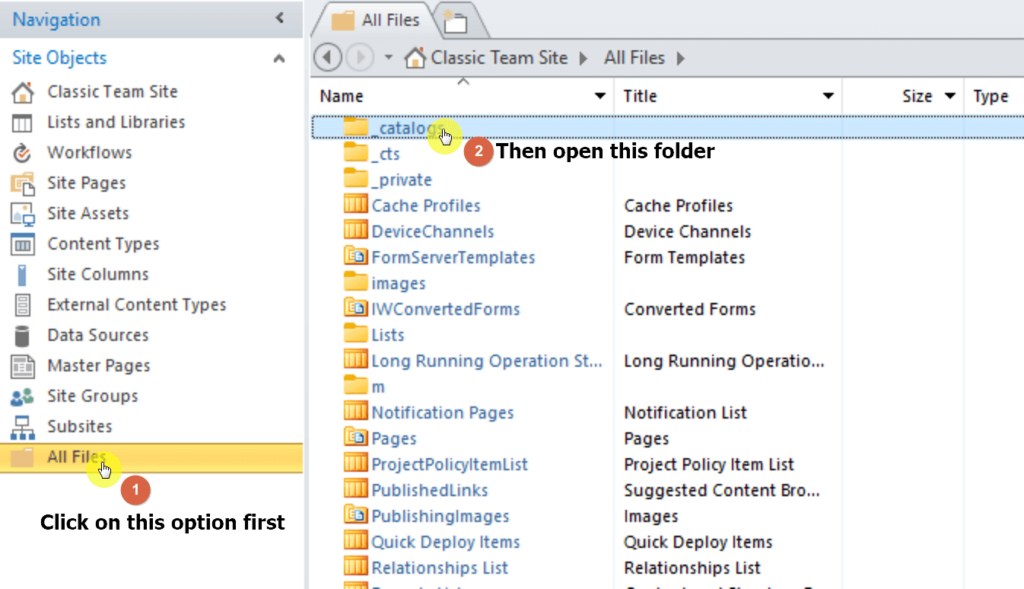Click the images folder icon

point(356,282)
